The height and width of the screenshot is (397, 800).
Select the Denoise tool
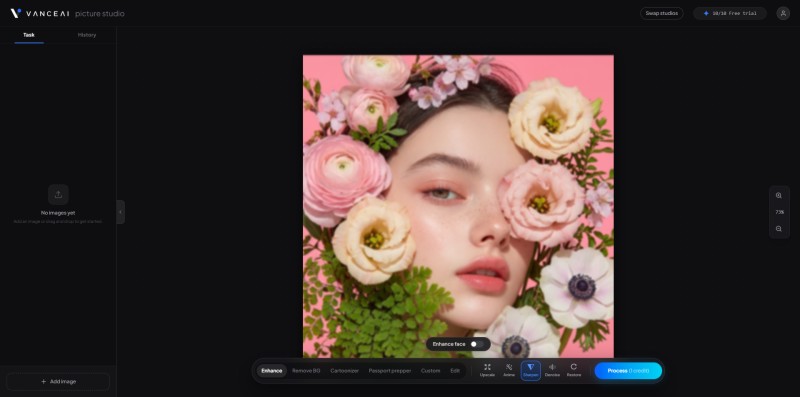click(552, 370)
